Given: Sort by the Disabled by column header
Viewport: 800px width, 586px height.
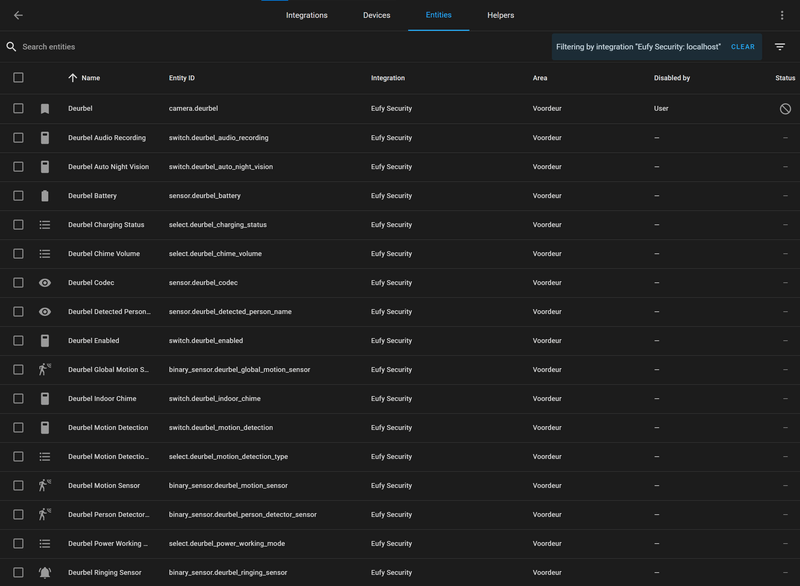Looking at the screenshot, I should (x=671, y=78).
